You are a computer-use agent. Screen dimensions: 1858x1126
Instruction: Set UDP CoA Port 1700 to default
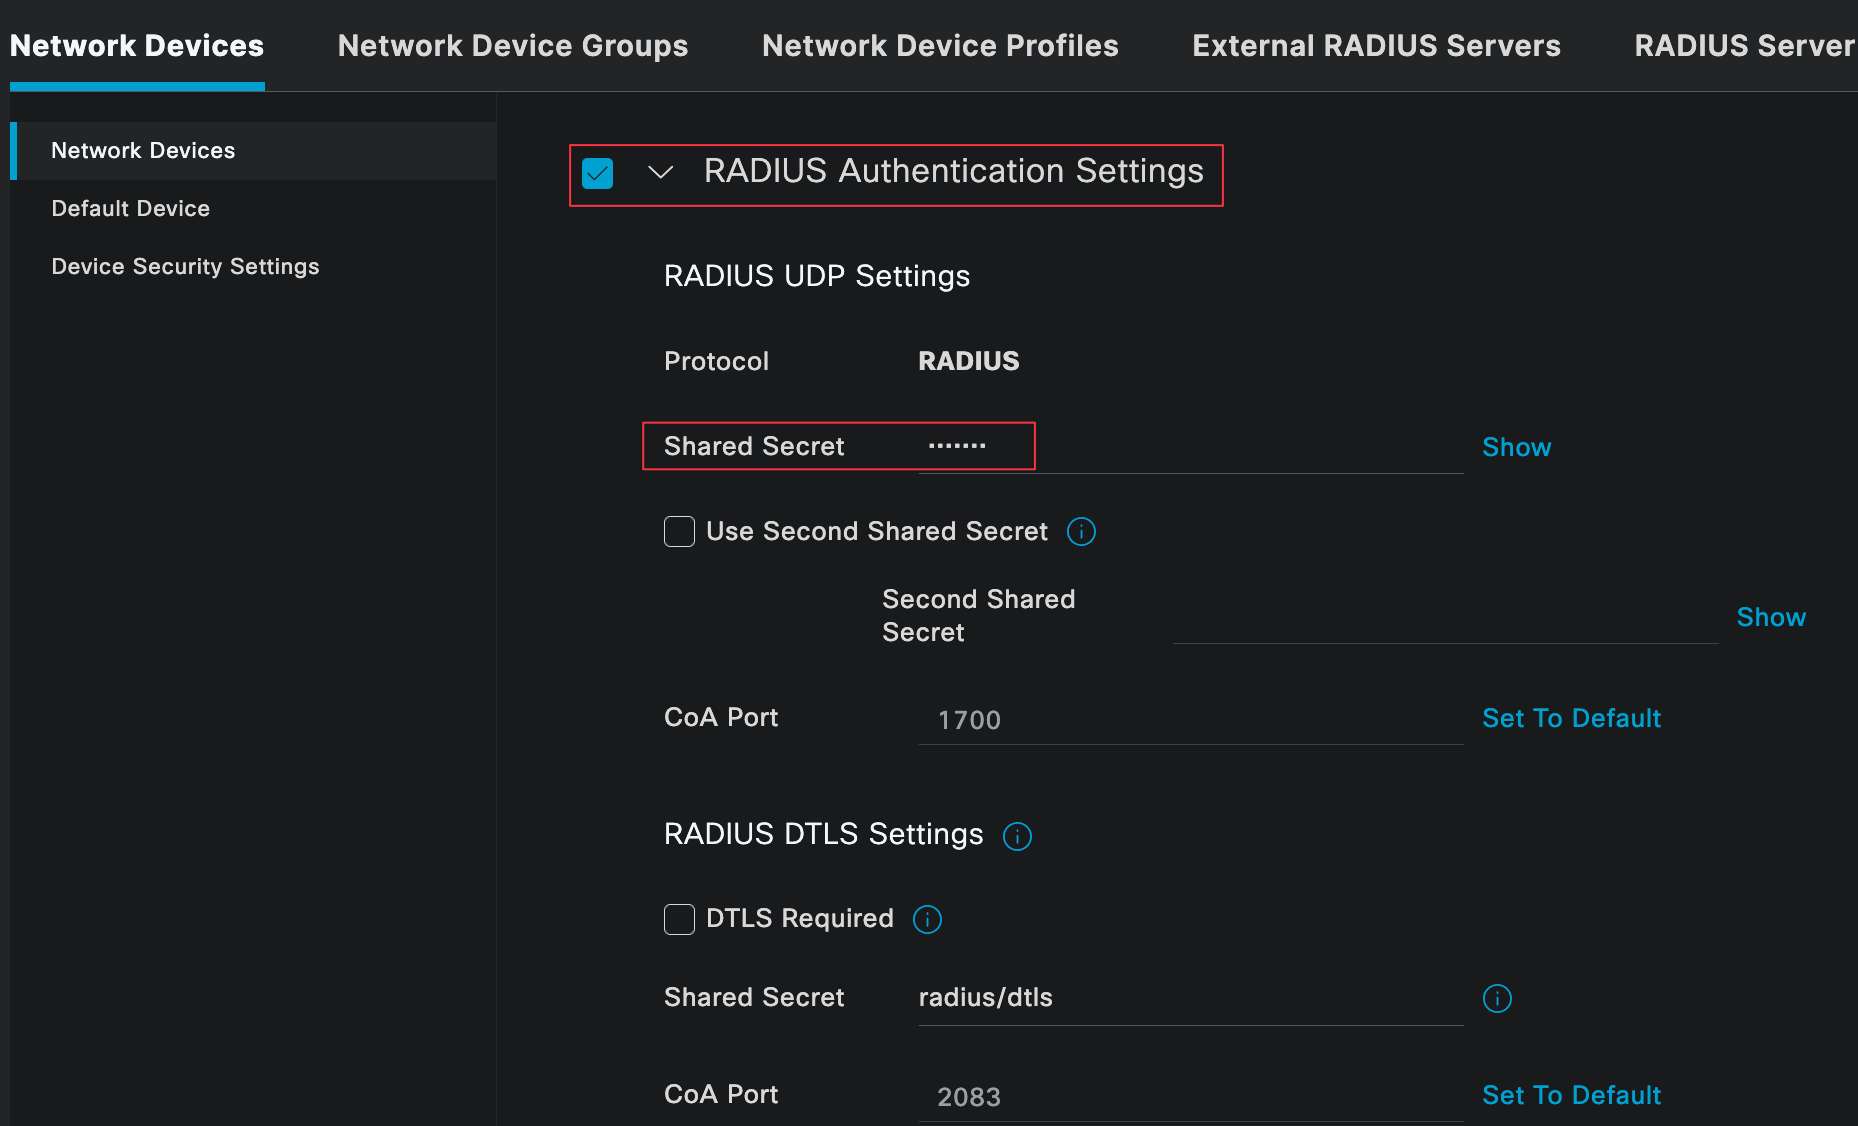(1570, 718)
